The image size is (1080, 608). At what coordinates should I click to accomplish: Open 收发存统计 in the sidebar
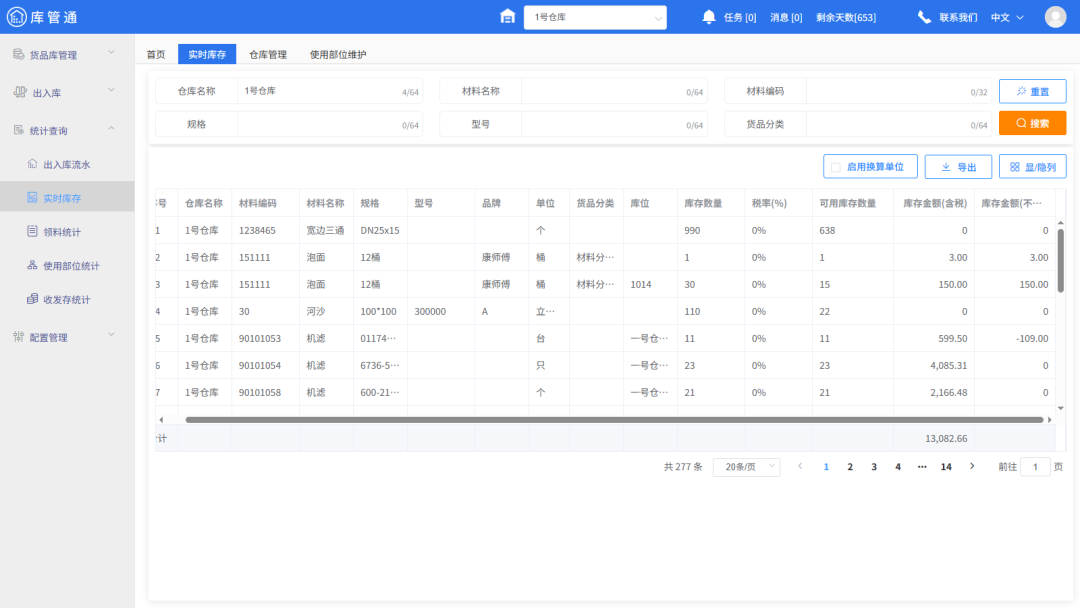(67, 300)
